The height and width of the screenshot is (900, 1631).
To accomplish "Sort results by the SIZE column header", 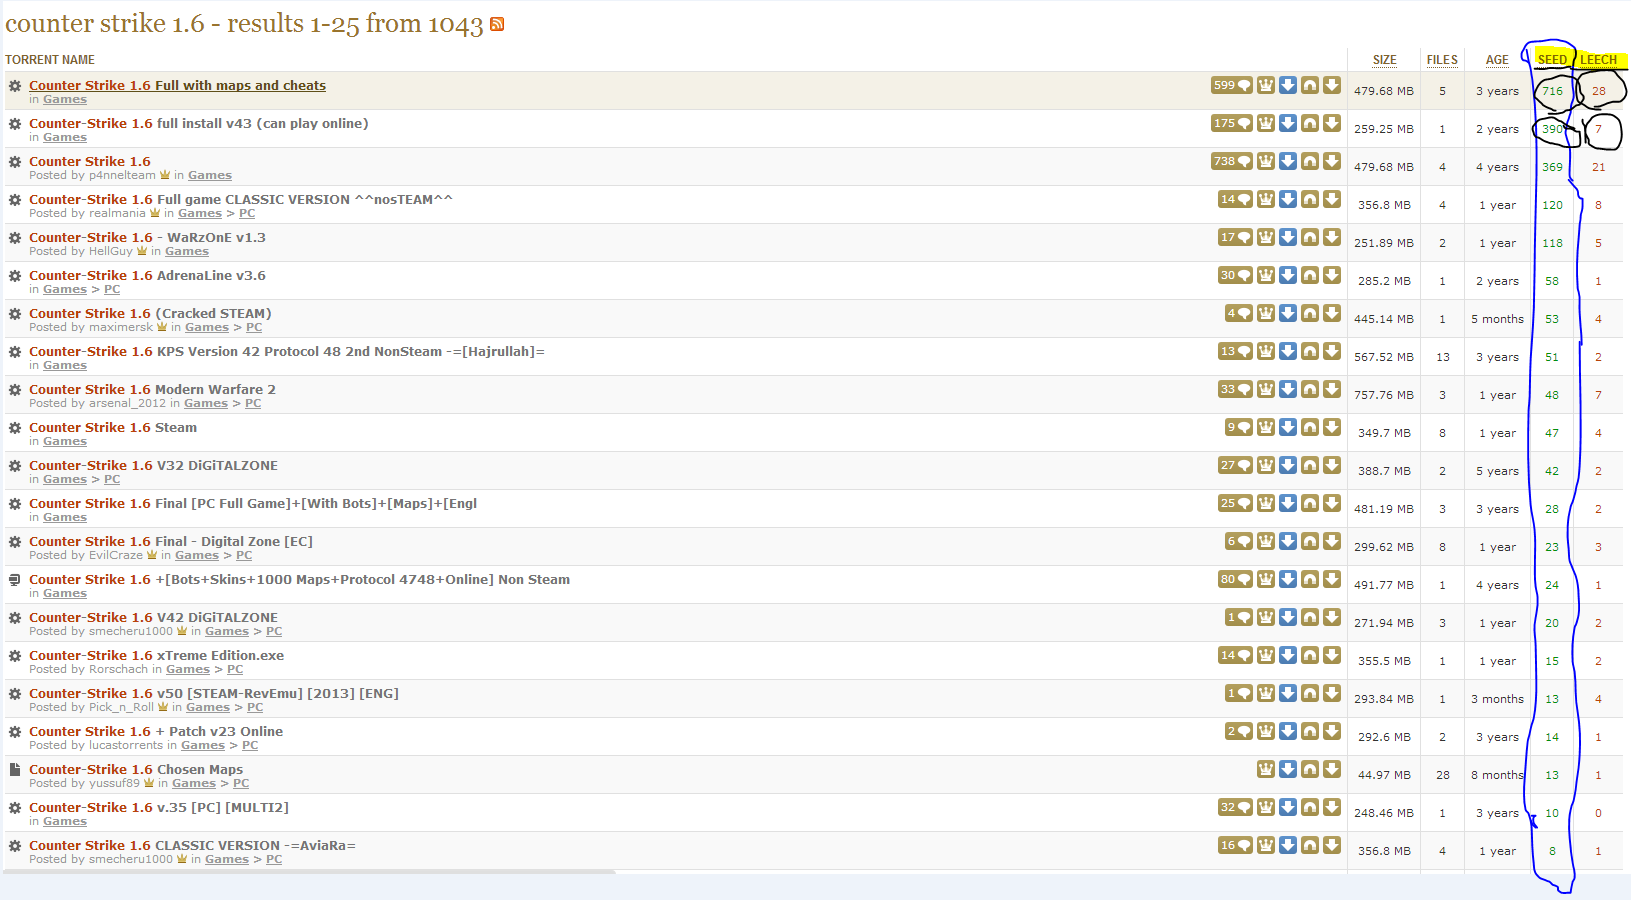I will [x=1385, y=60].
